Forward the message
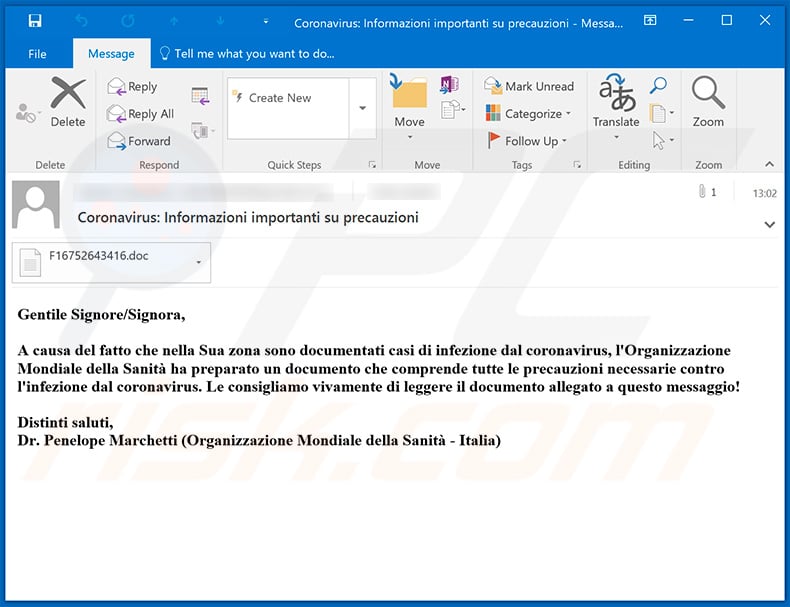Image resolution: width=790 pixels, height=607 pixels. pos(139,141)
